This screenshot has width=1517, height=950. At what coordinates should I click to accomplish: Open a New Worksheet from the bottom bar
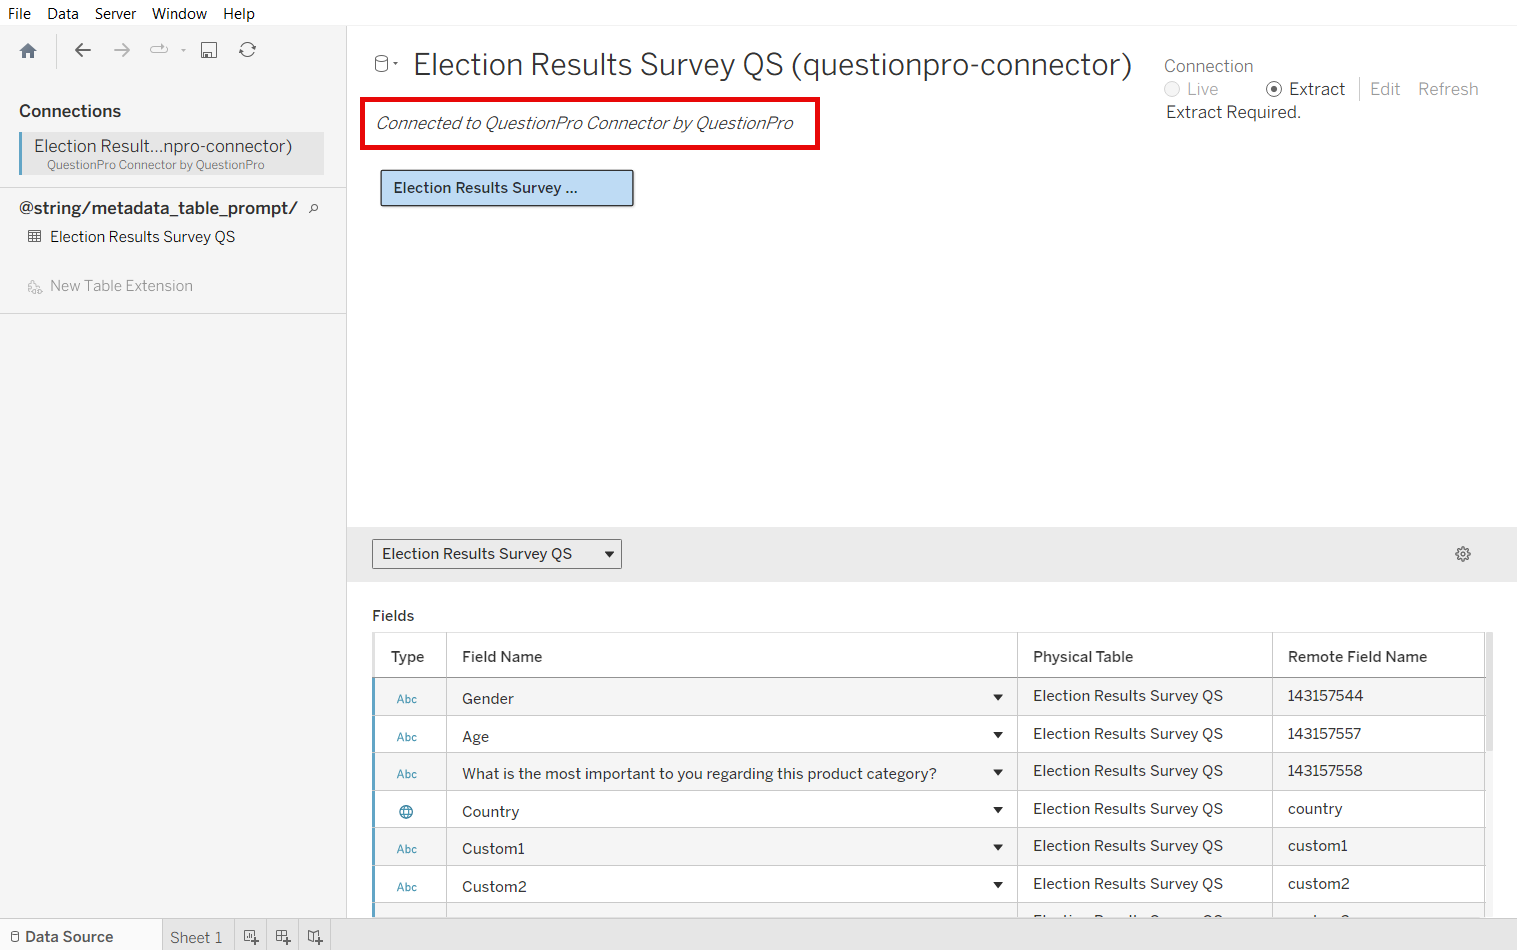251,935
